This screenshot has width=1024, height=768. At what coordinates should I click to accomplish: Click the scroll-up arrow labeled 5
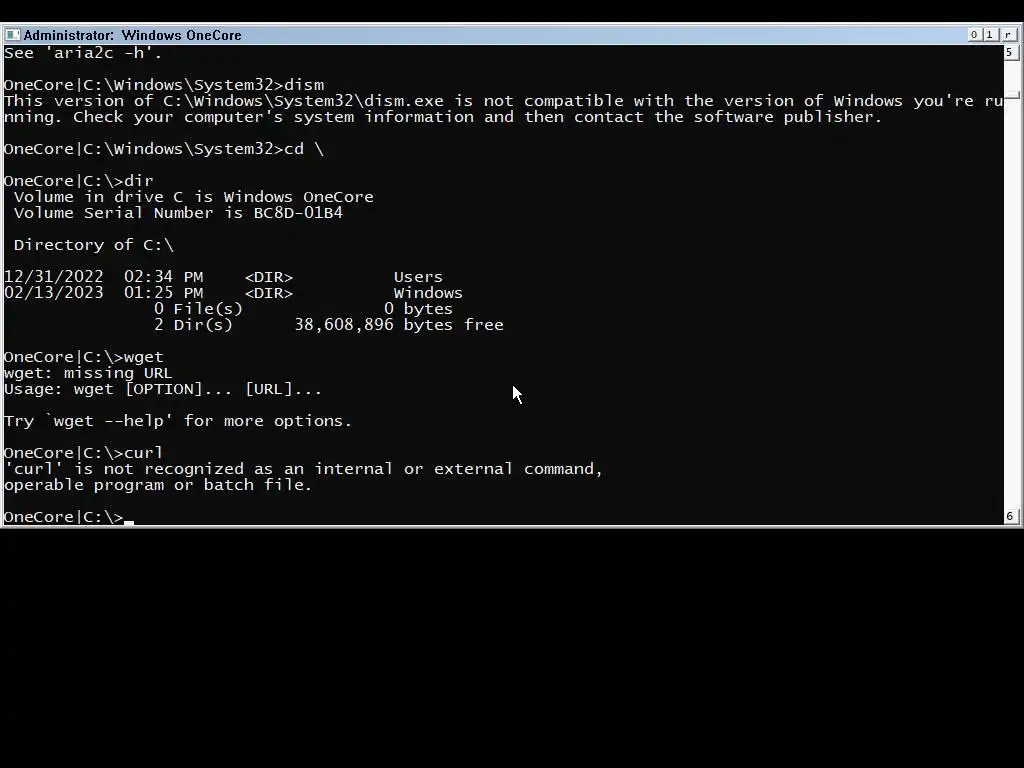click(x=1010, y=52)
